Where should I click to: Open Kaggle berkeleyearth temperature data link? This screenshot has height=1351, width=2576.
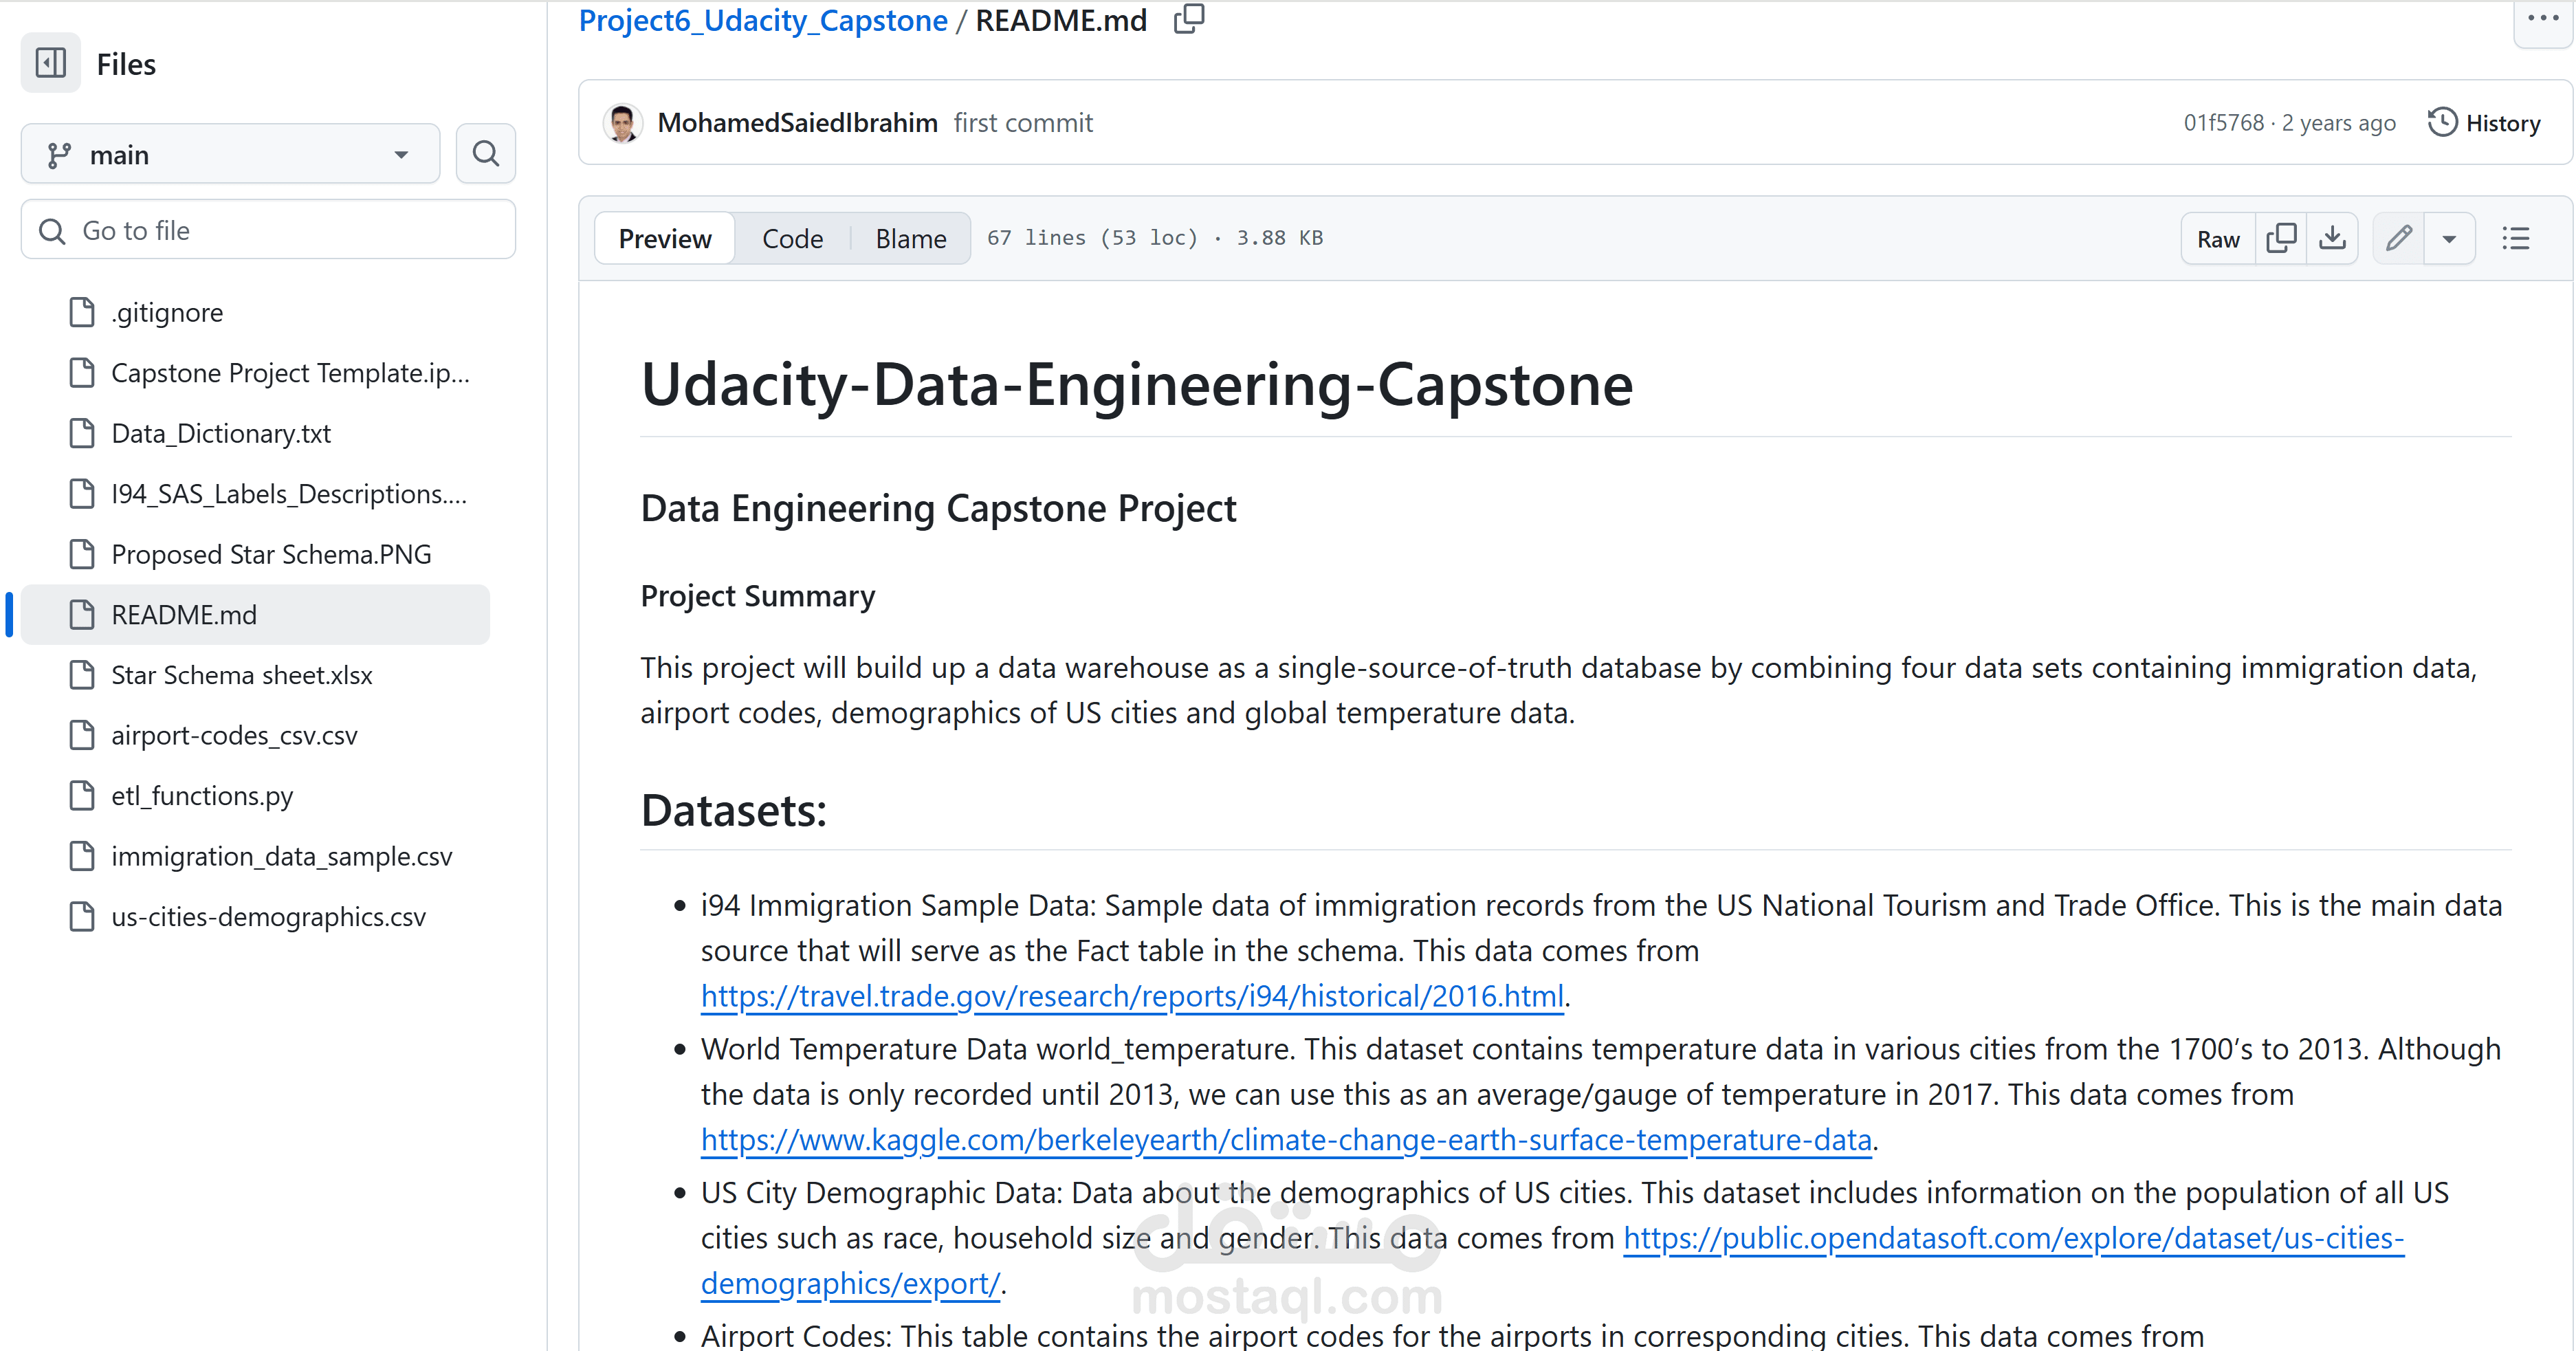(1286, 1140)
